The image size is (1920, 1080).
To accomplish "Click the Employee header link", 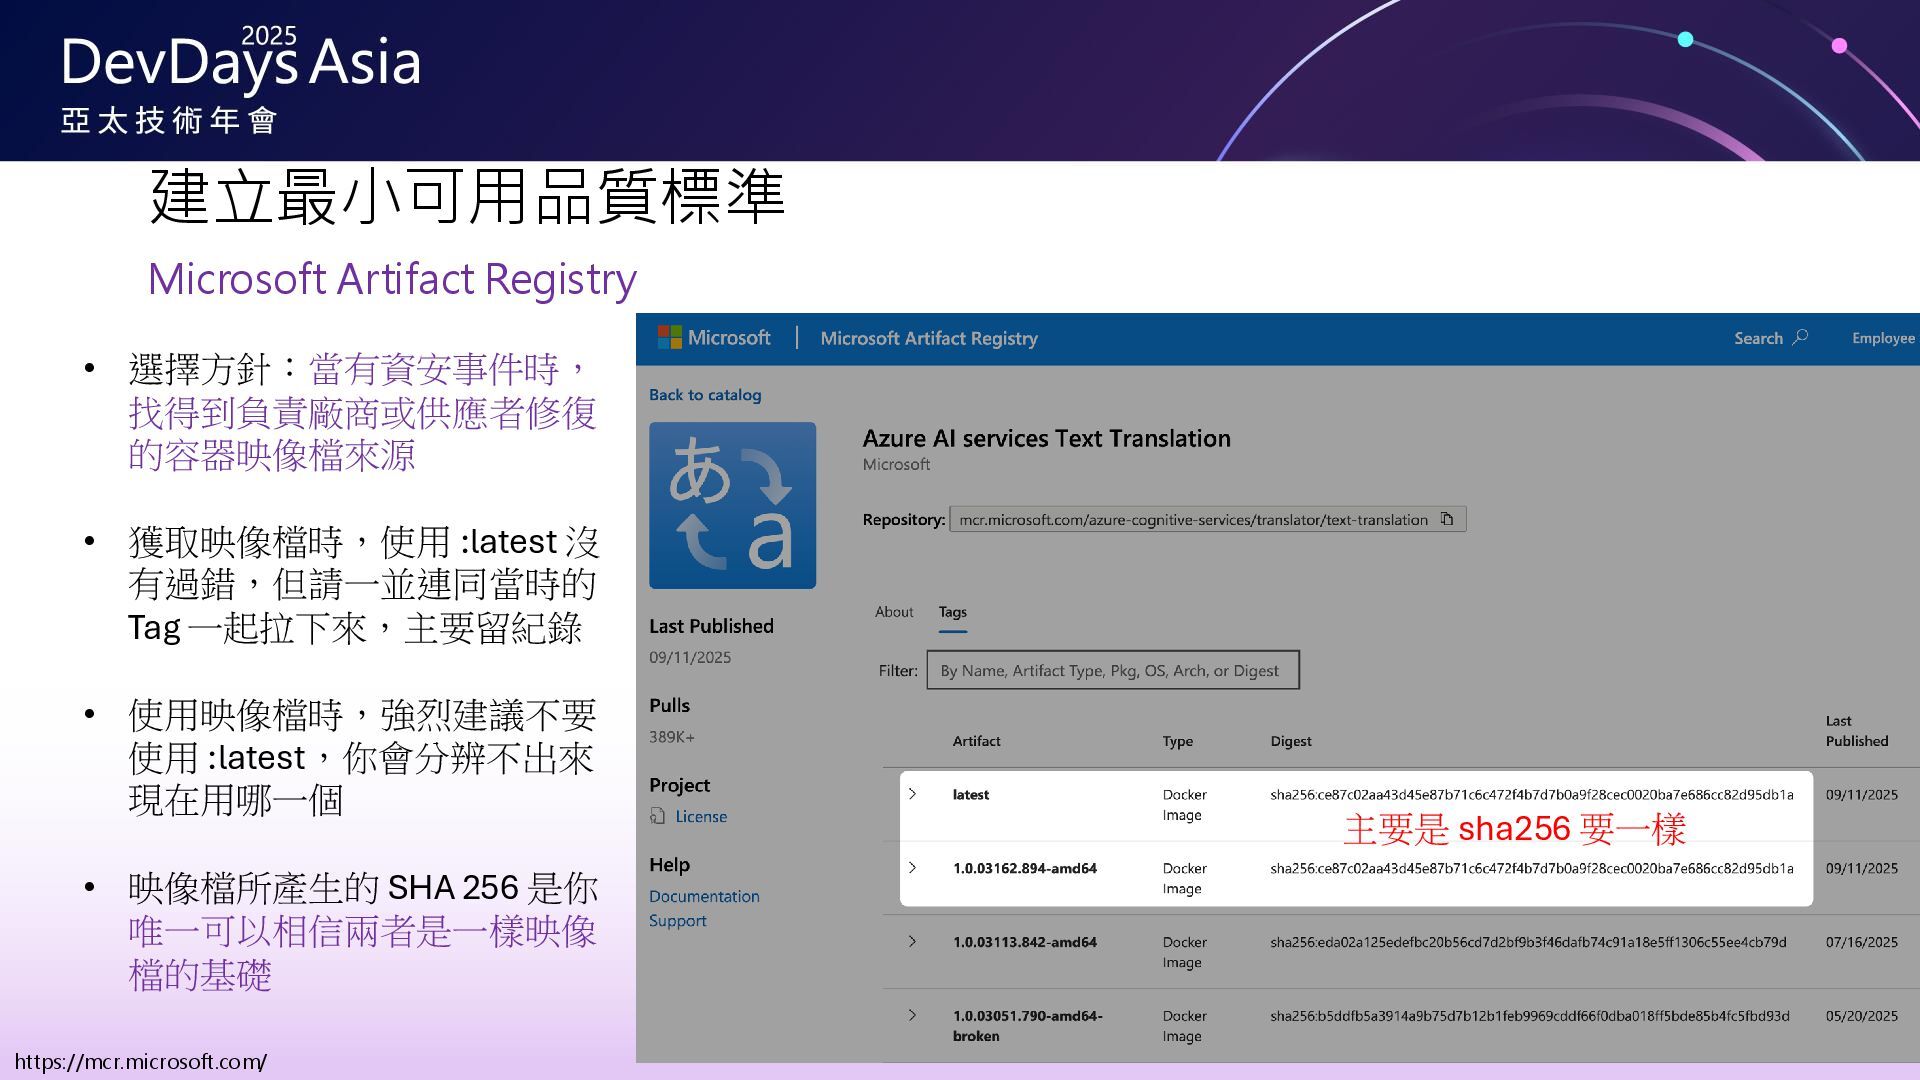I will [x=1883, y=338].
